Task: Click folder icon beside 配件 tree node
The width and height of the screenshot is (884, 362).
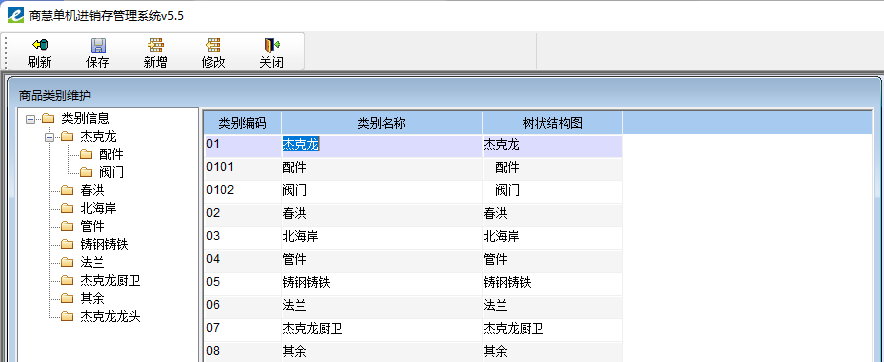Action: [x=86, y=154]
